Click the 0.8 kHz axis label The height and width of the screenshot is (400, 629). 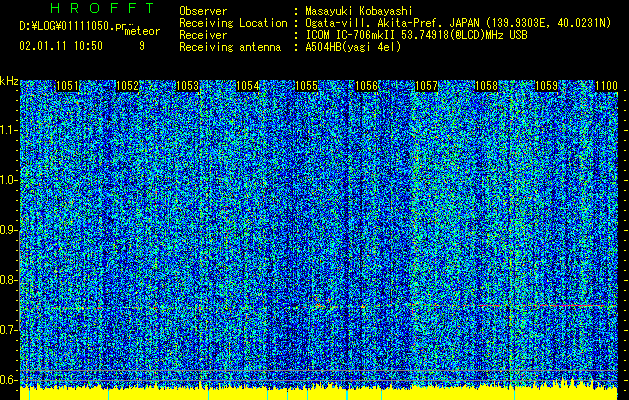pos(9,280)
